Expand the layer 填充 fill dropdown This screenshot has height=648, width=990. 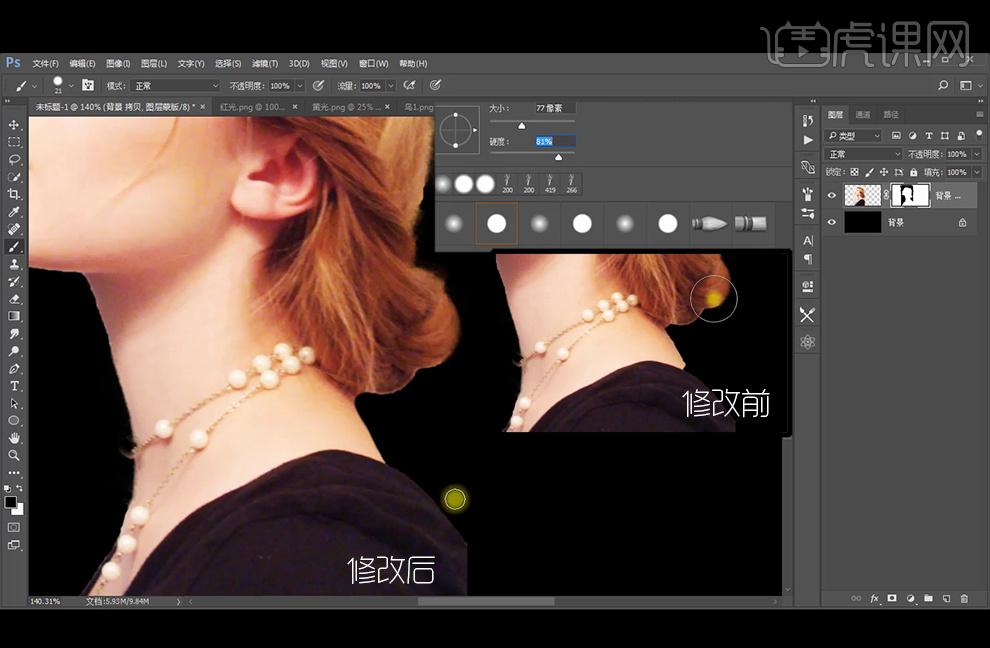pos(977,172)
